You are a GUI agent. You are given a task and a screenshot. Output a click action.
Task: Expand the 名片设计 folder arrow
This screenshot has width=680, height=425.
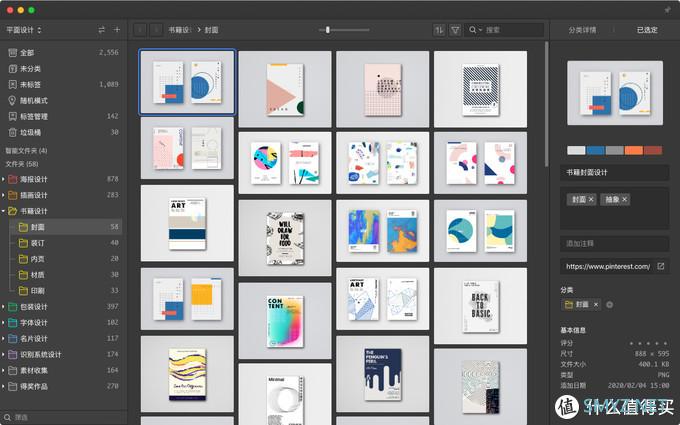[x=3, y=338]
